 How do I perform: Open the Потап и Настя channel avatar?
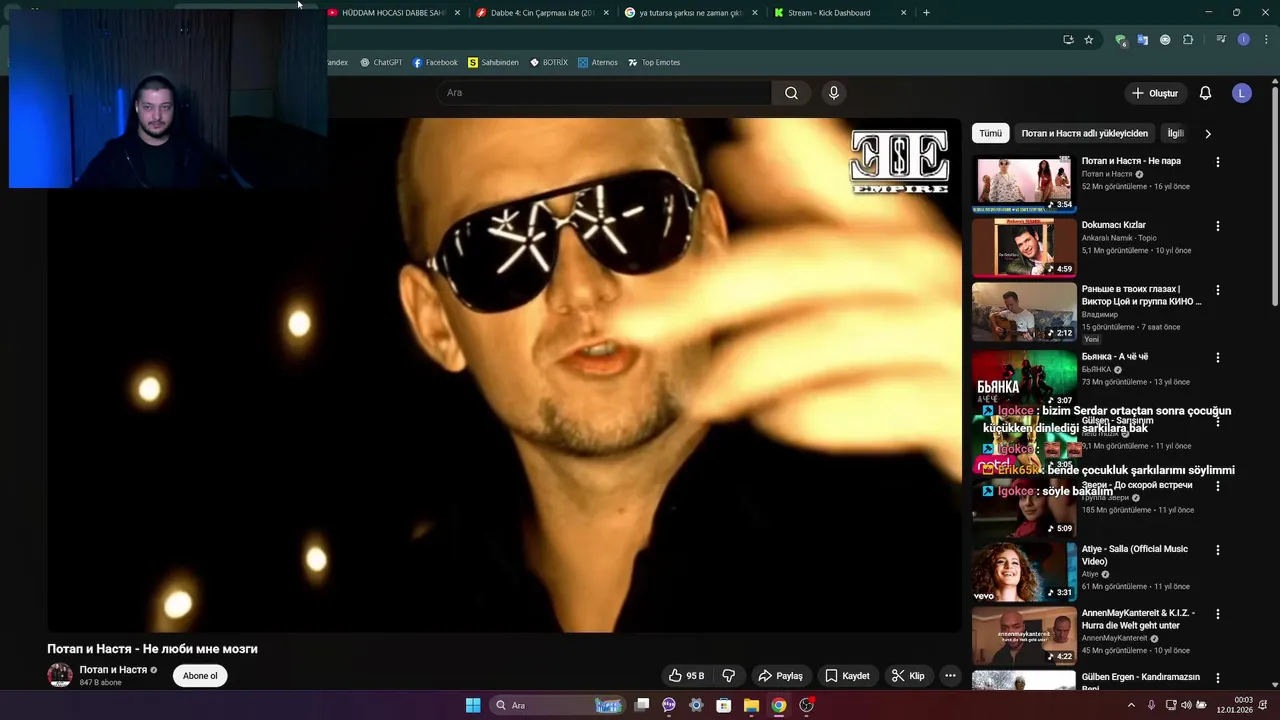pos(60,676)
